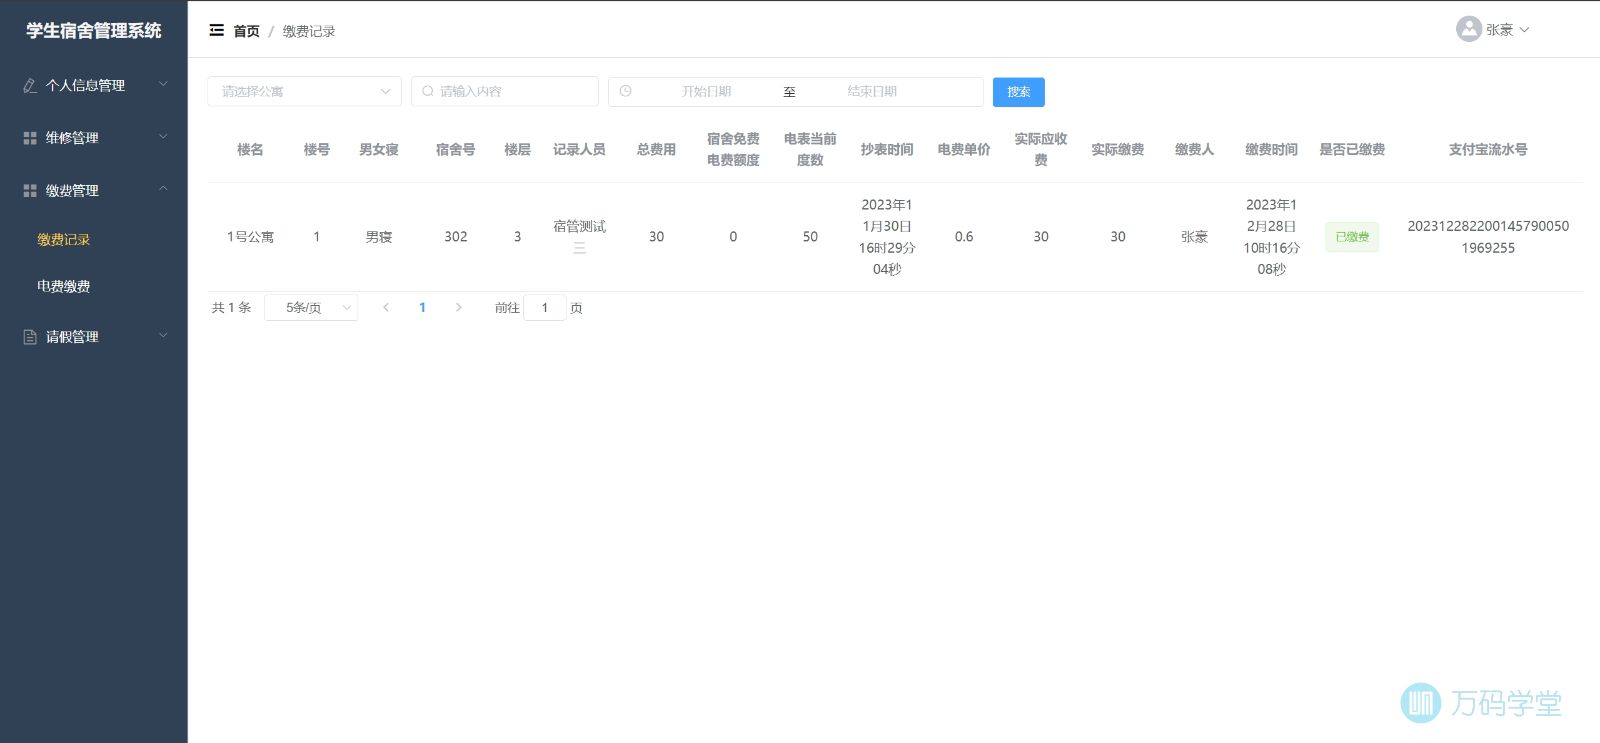Open the 电费缴费 submenu item
Viewport: 1600px width, 743px height.
[64, 286]
